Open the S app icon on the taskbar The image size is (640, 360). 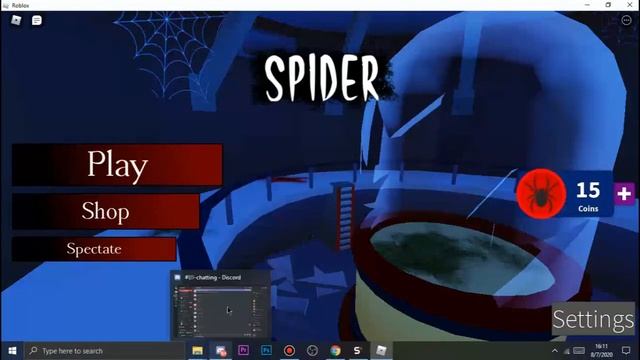pyautogui.click(x=358, y=351)
